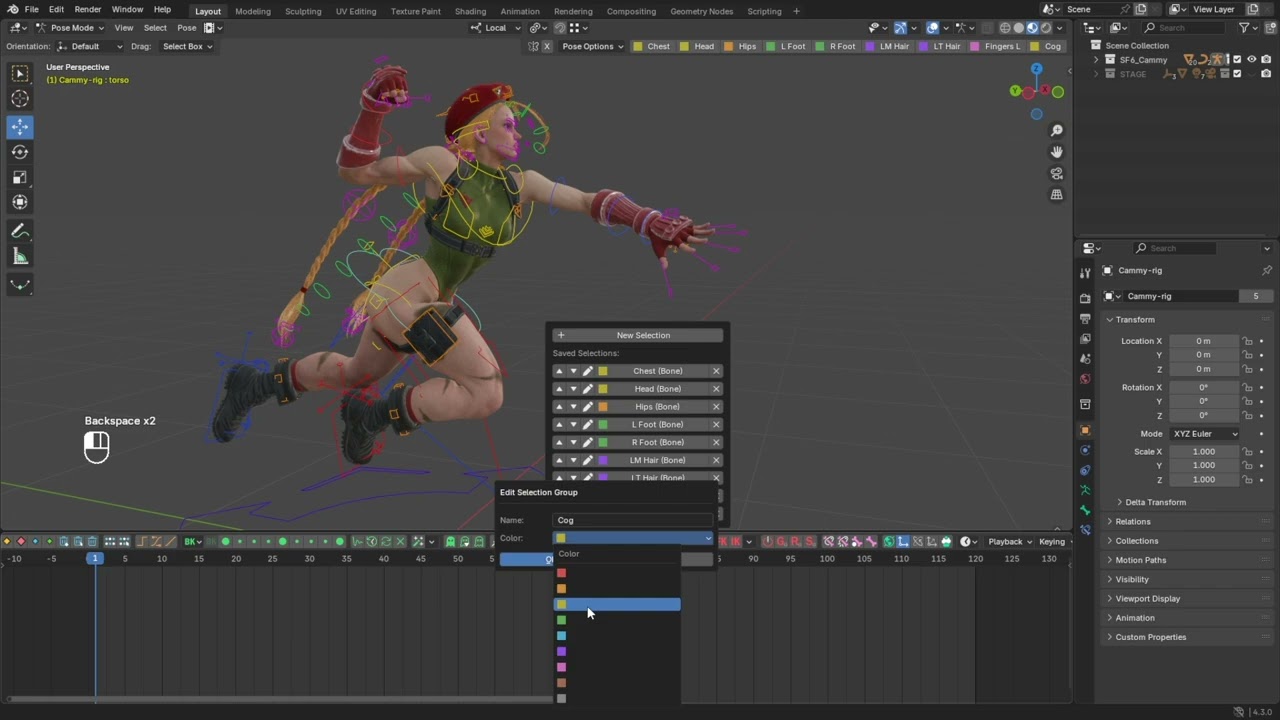Click the Head (Bone) saved selection
Screen dimensions: 1280x720
[x=657, y=389]
